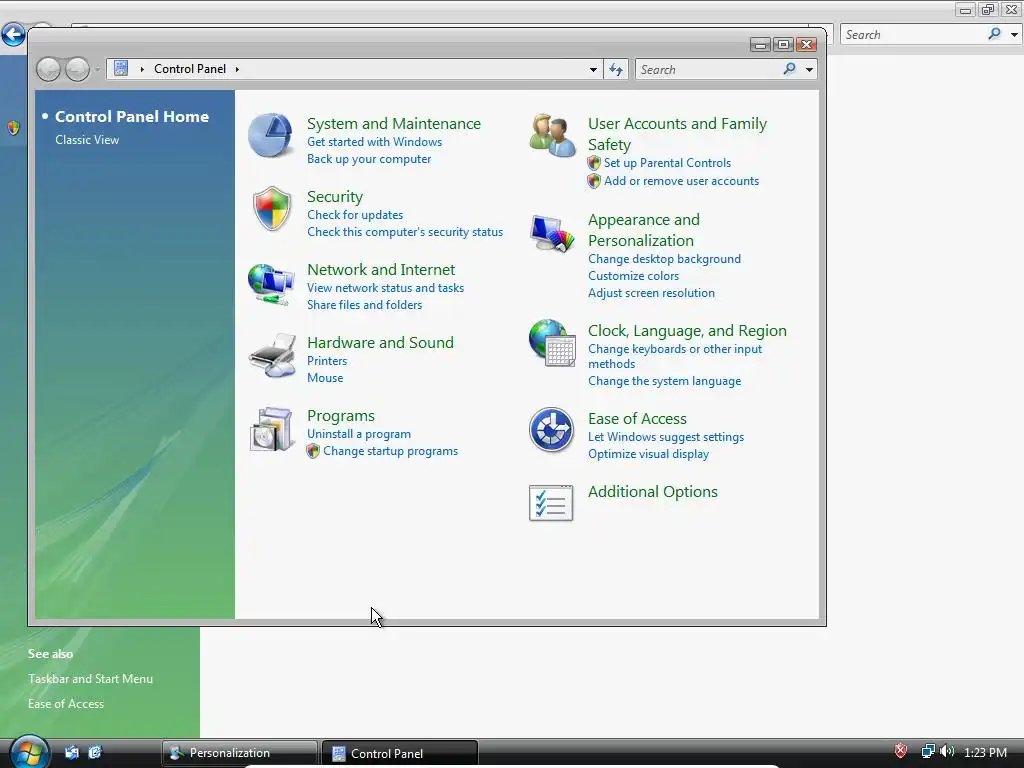1024x768 pixels.
Task: Expand Personalization window search options arrow
Action: click(x=1014, y=35)
